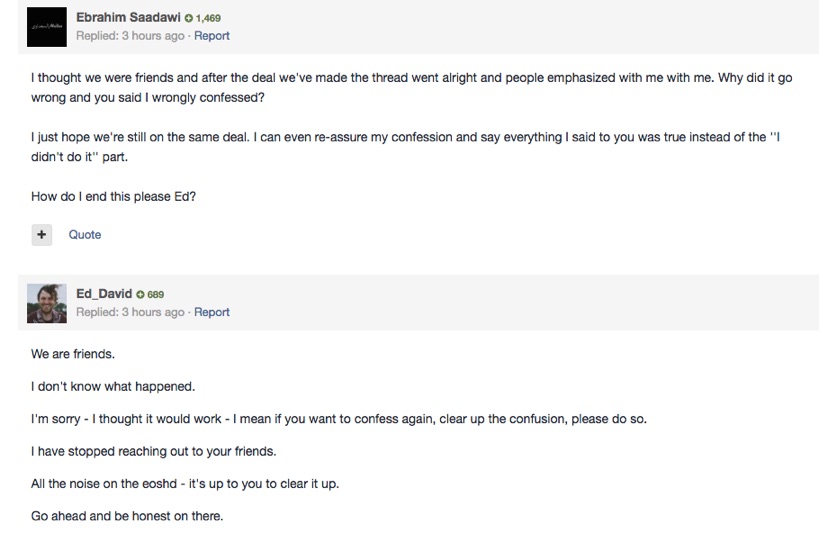Click 'Replied: 3 hours ago' on Ebrahim's post

click(x=130, y=36)
